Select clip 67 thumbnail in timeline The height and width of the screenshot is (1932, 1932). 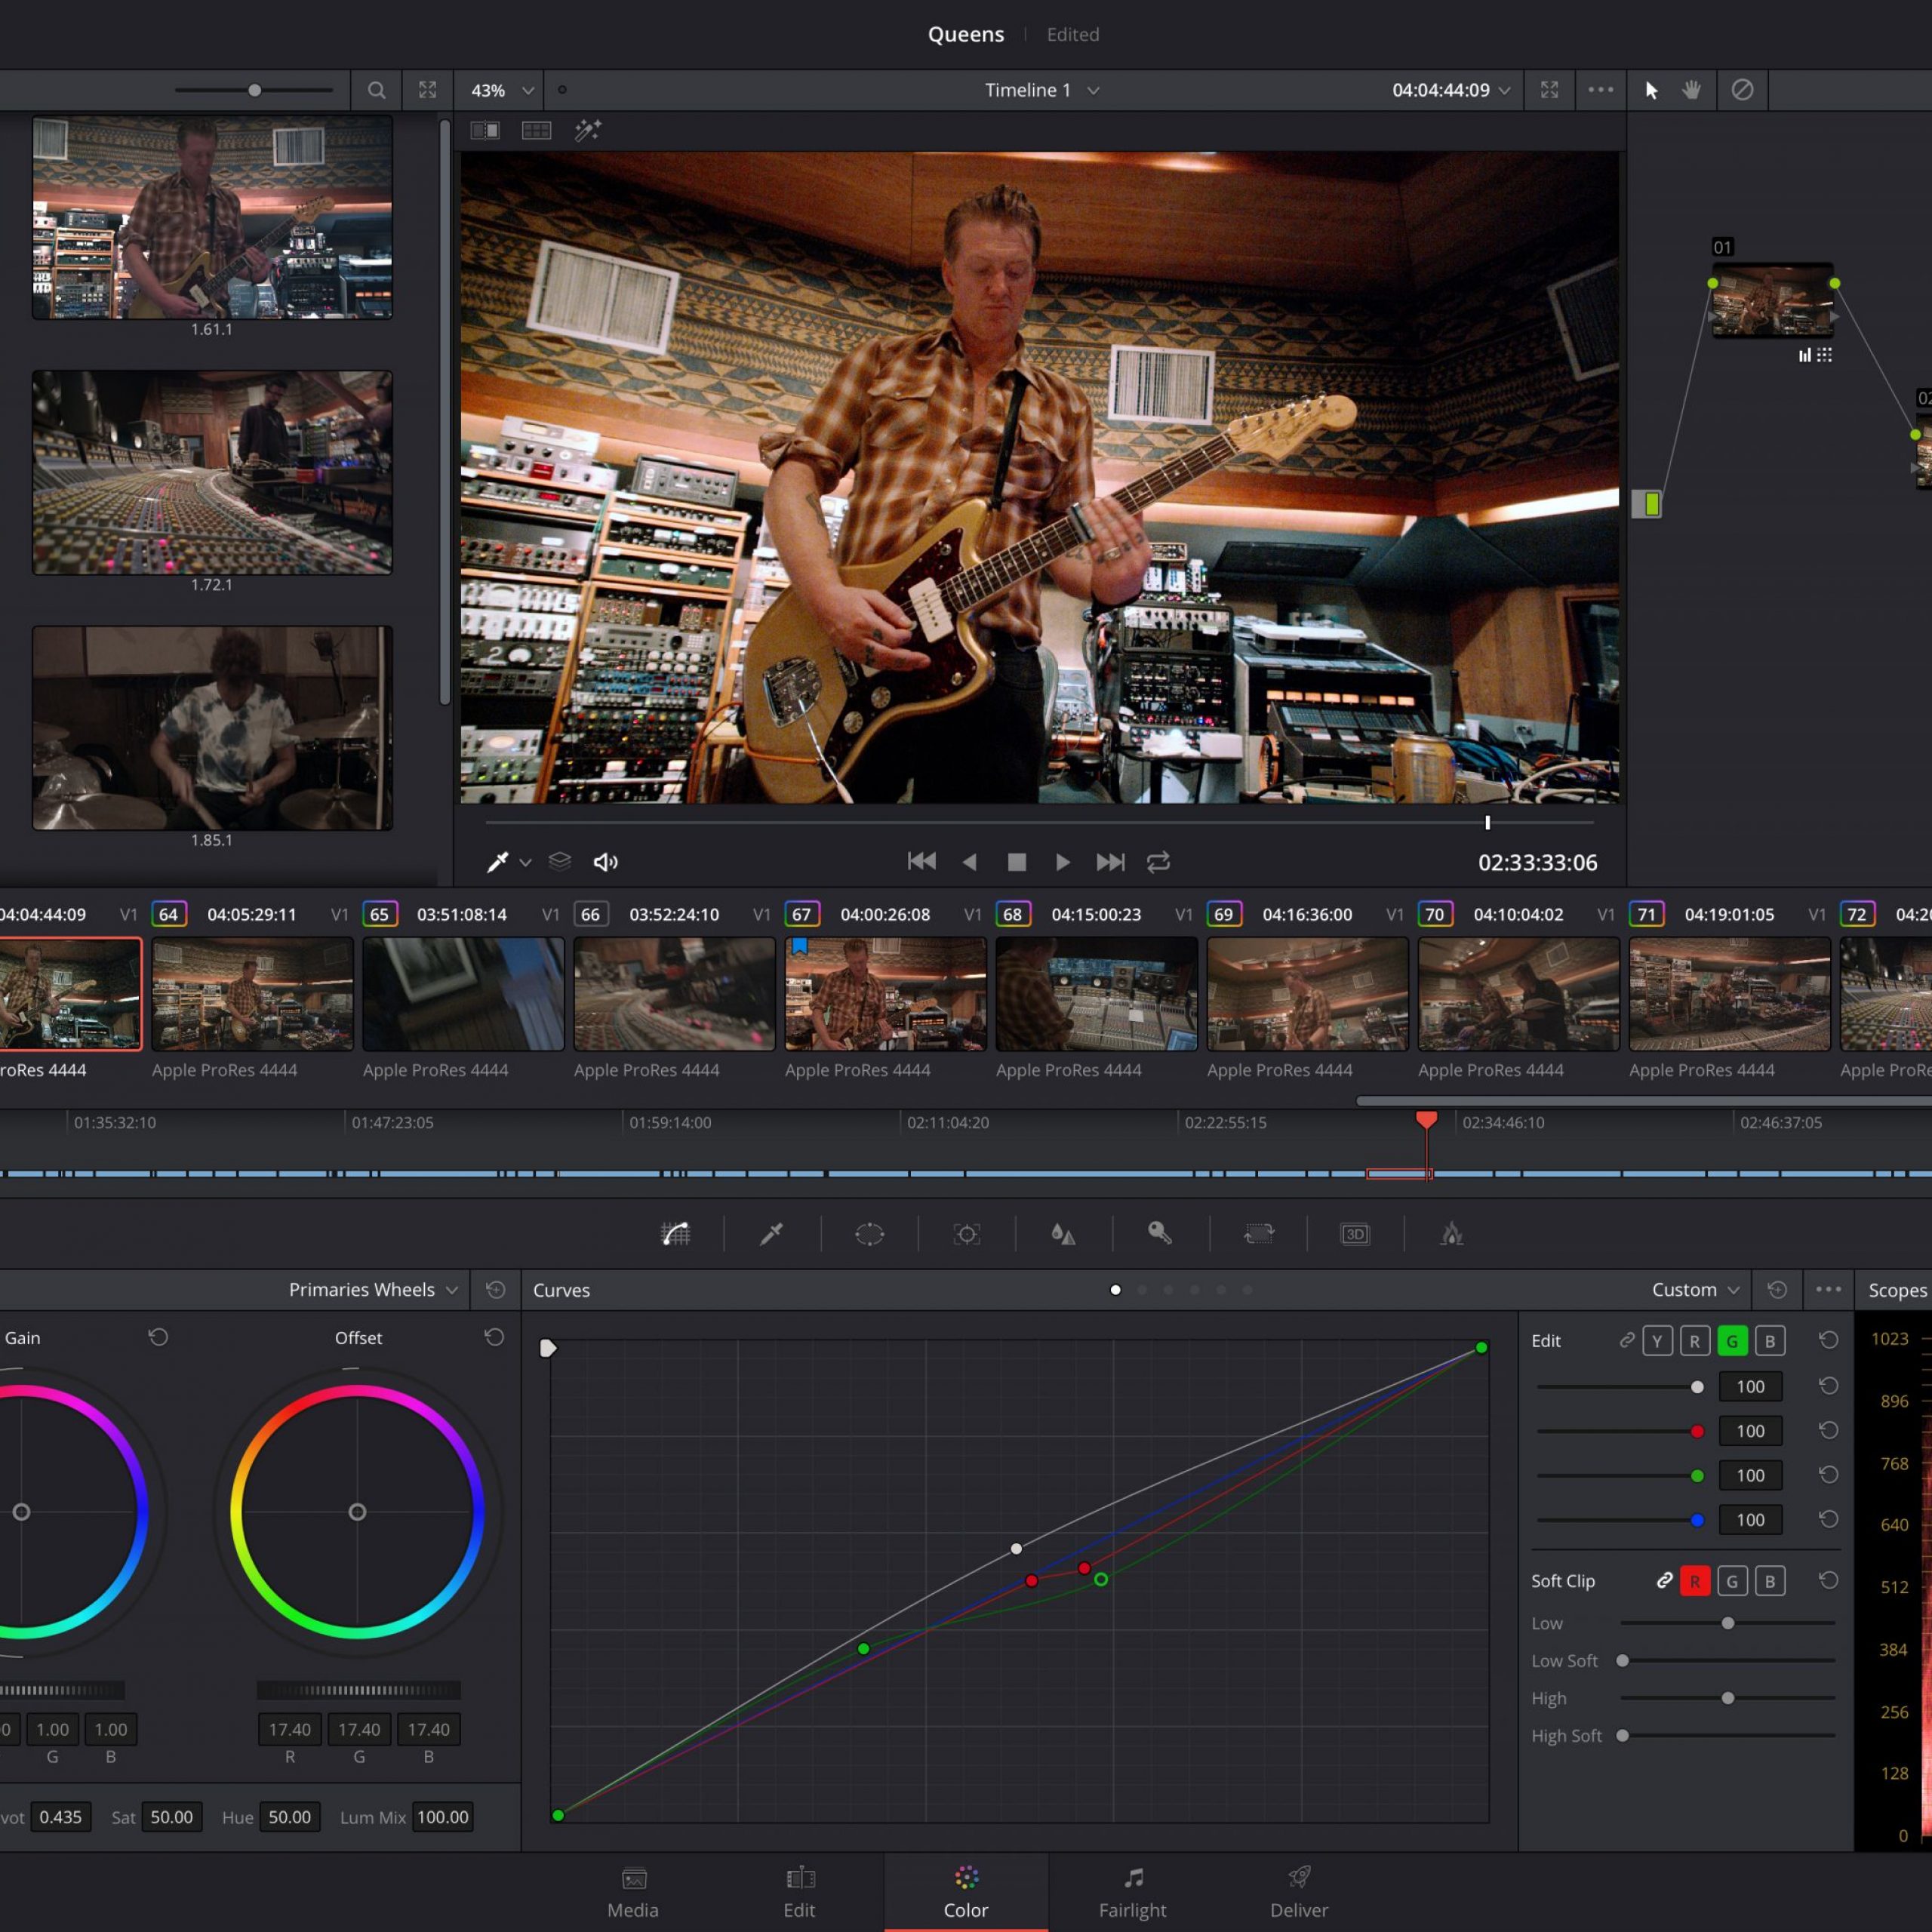pos(885,994)
